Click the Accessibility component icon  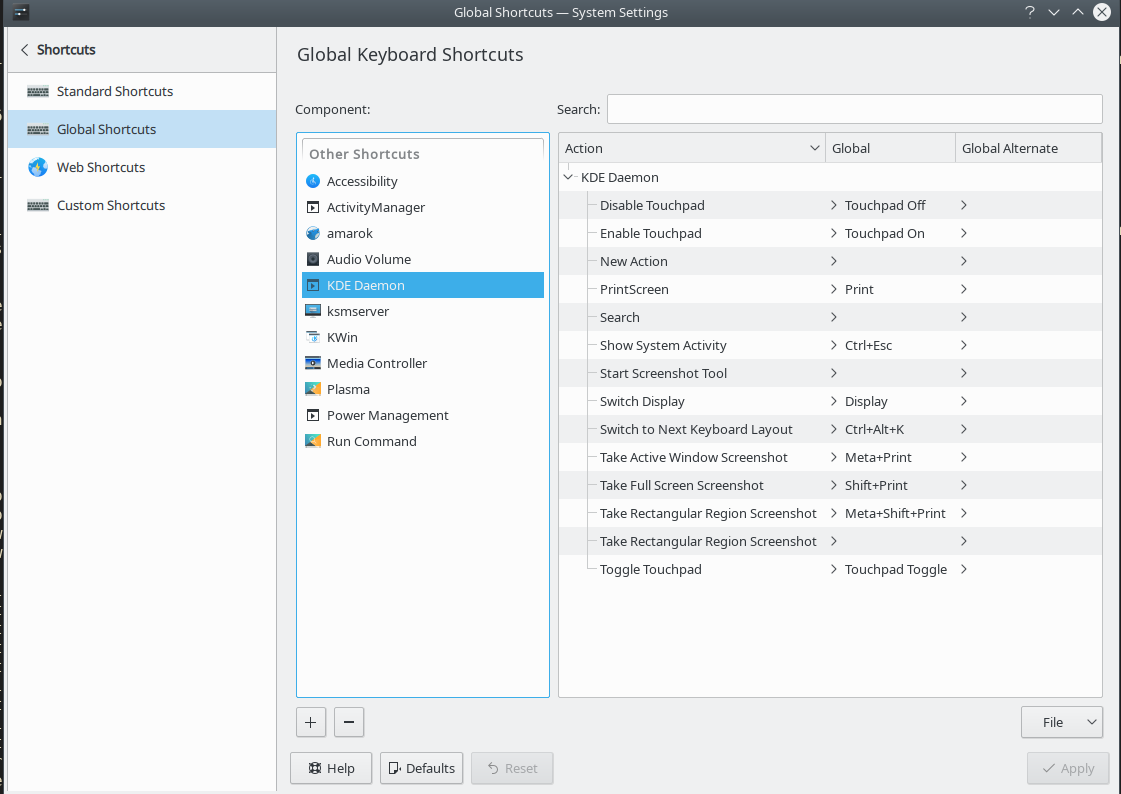click(312, 181)
